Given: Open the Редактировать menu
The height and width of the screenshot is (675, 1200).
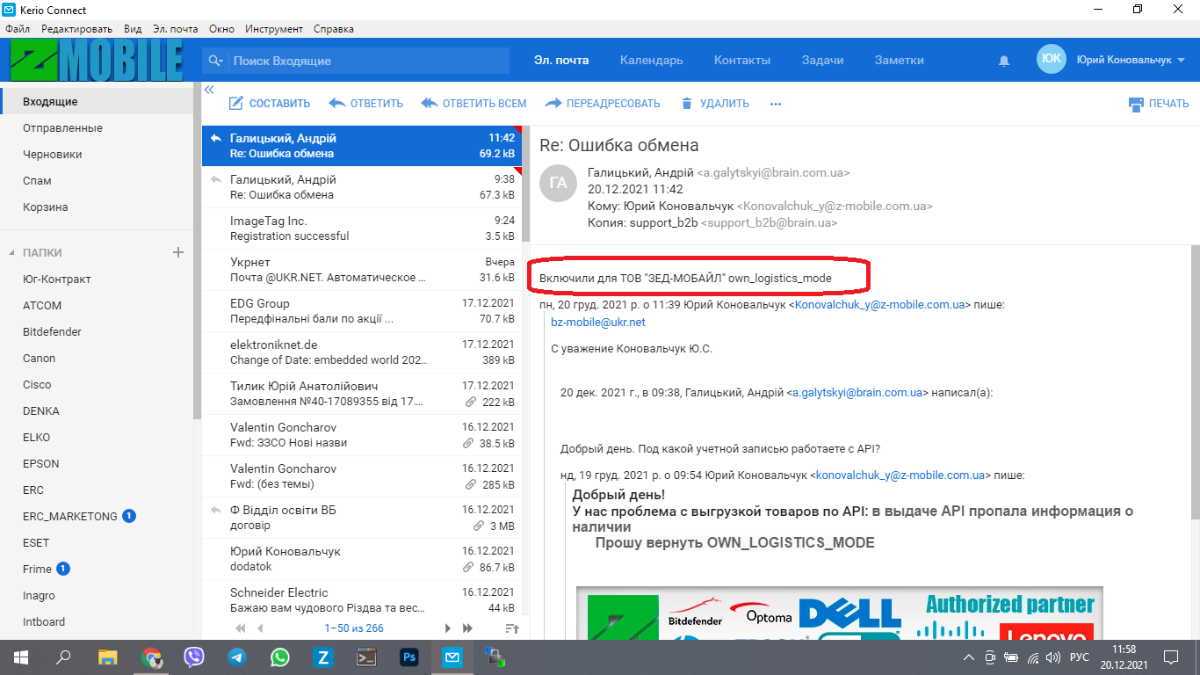Looking at the screenshot, I should [76, 29].
